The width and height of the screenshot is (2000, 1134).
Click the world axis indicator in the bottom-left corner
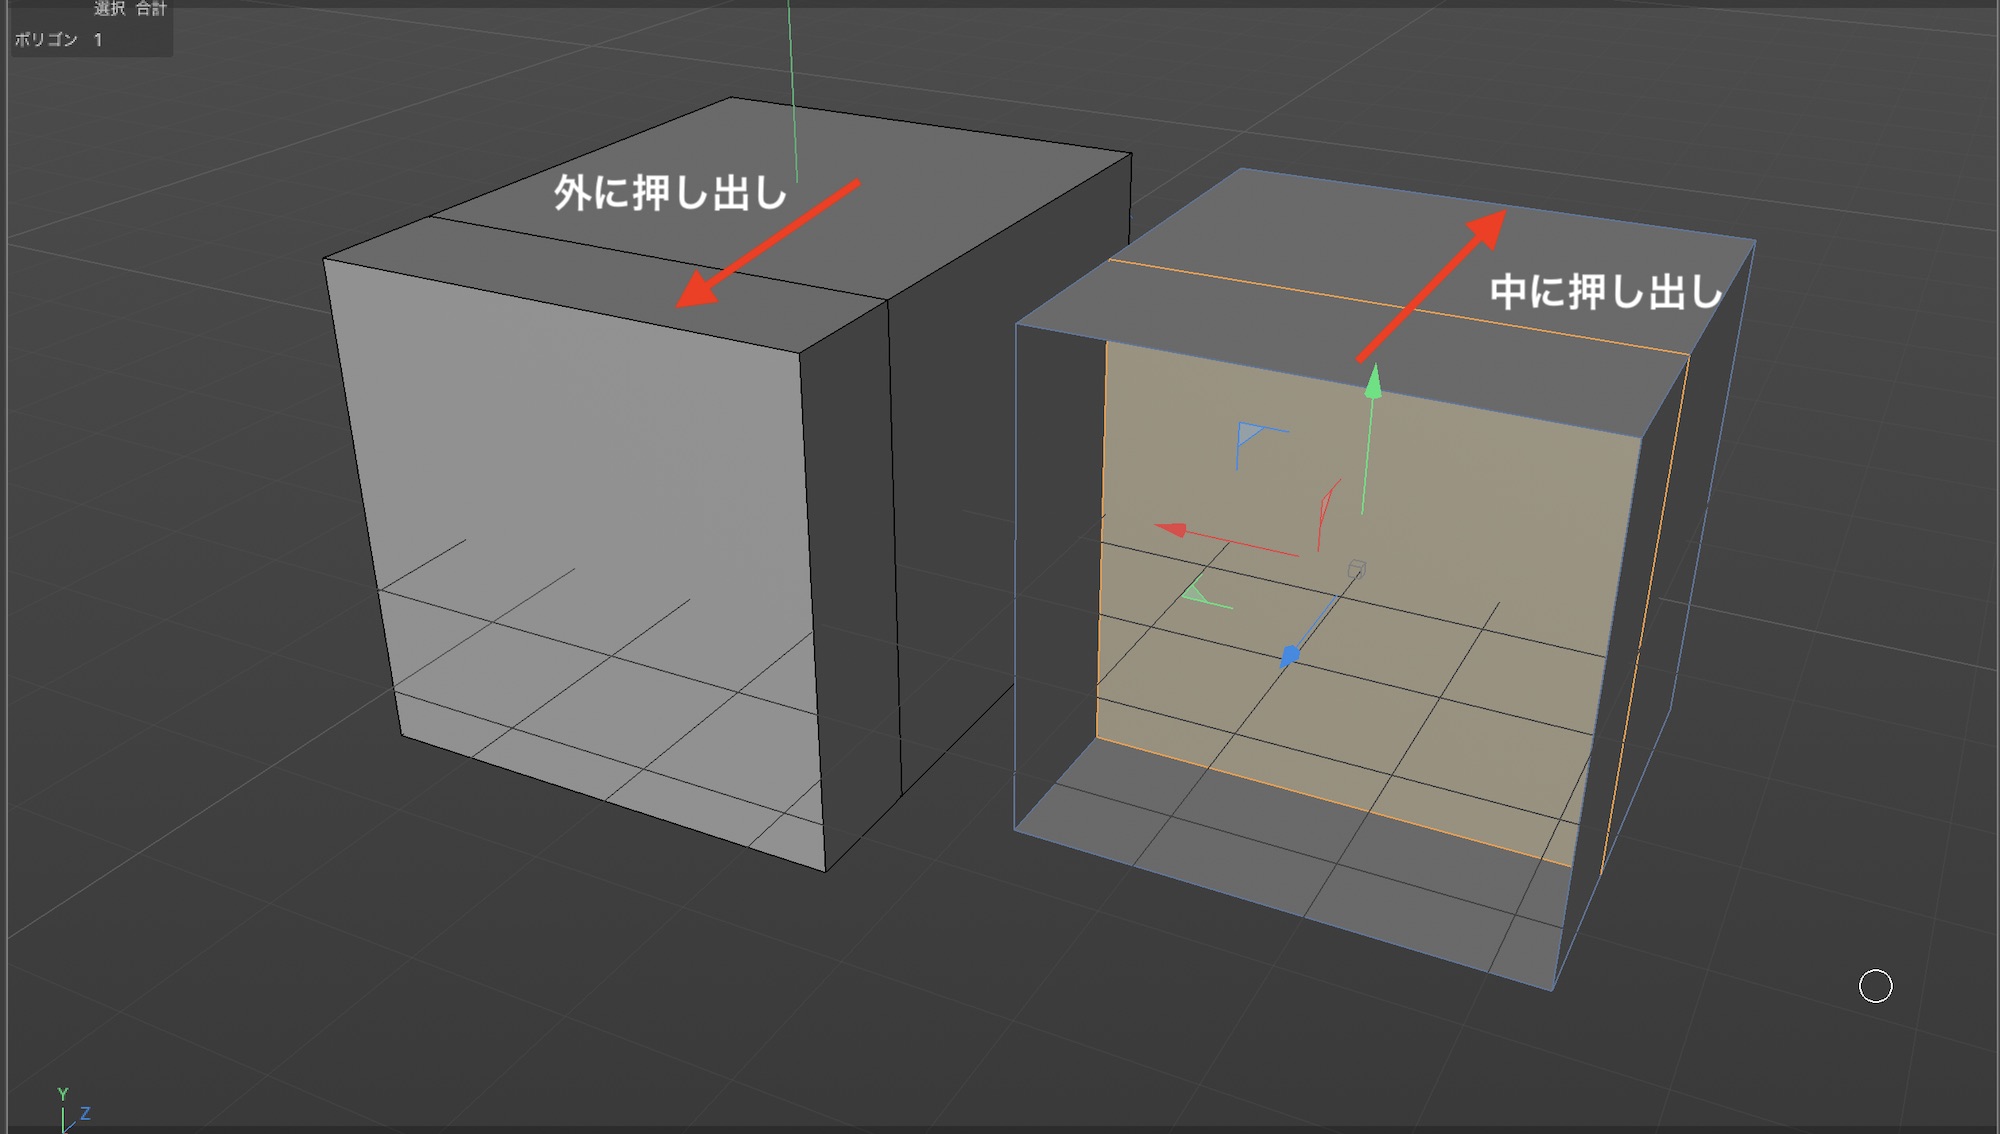[x=70, y=1110]
